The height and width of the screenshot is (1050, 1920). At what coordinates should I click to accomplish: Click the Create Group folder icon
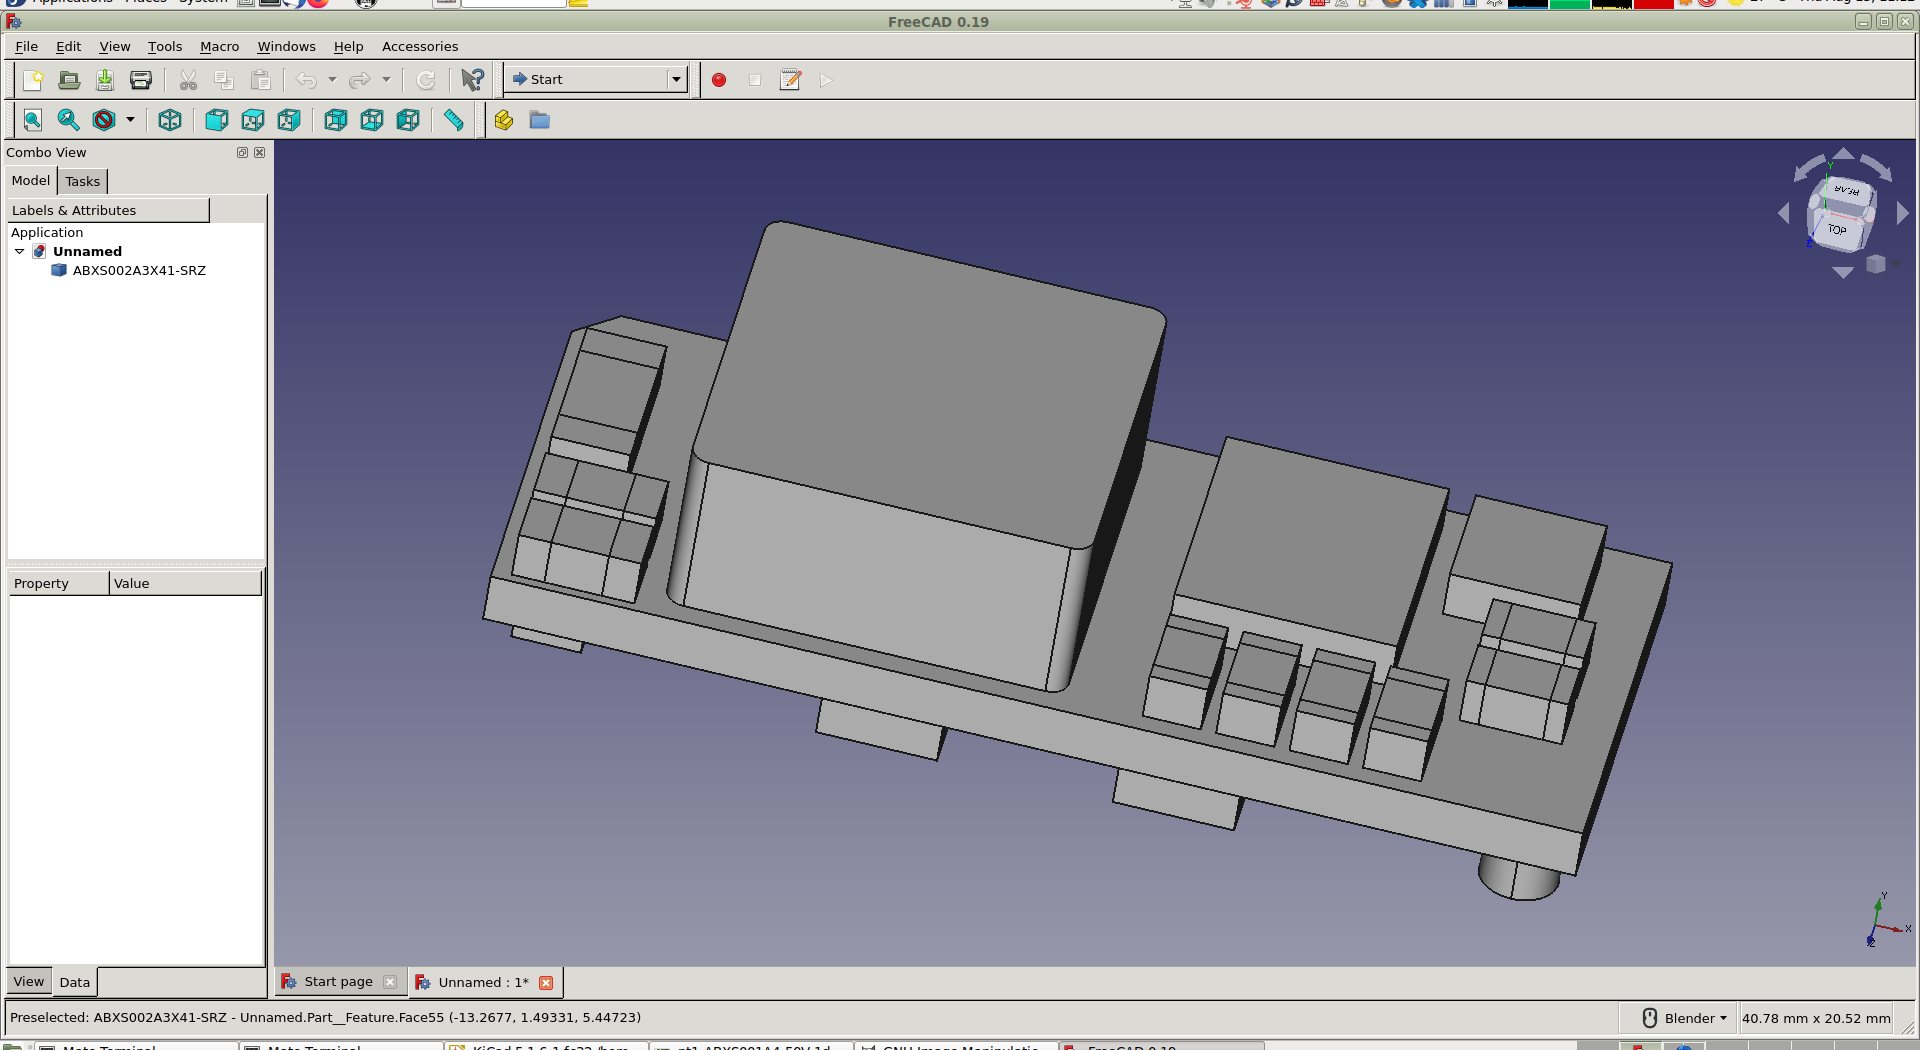coord(540,120)
